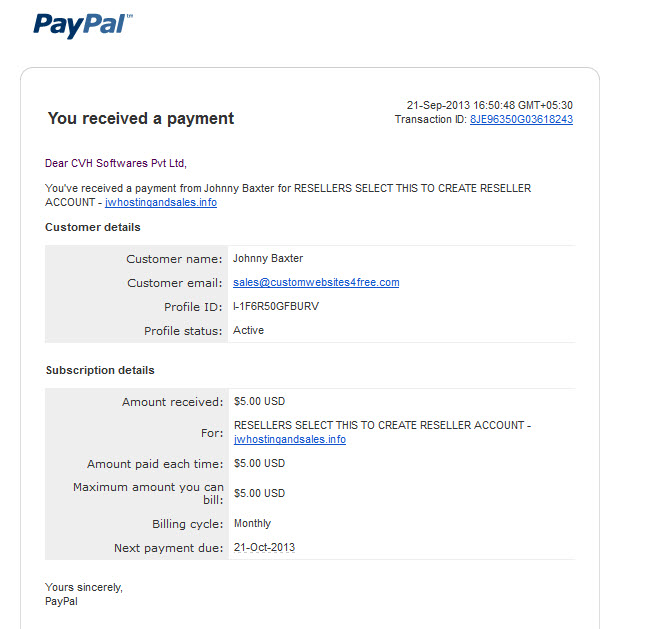Open transaction ID 8JE96350G03618243 link
Image resolution: width=650 pixels, height=629 pixels.
(x=521, y=119)
